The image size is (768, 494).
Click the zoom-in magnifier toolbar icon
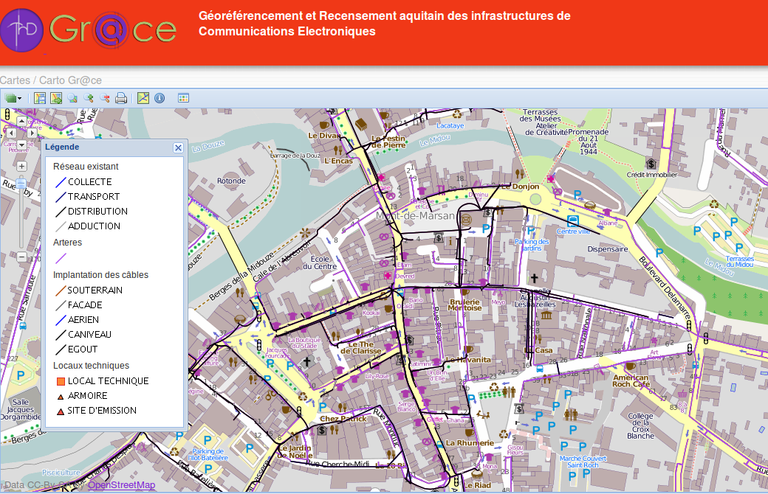pos(72,98)
